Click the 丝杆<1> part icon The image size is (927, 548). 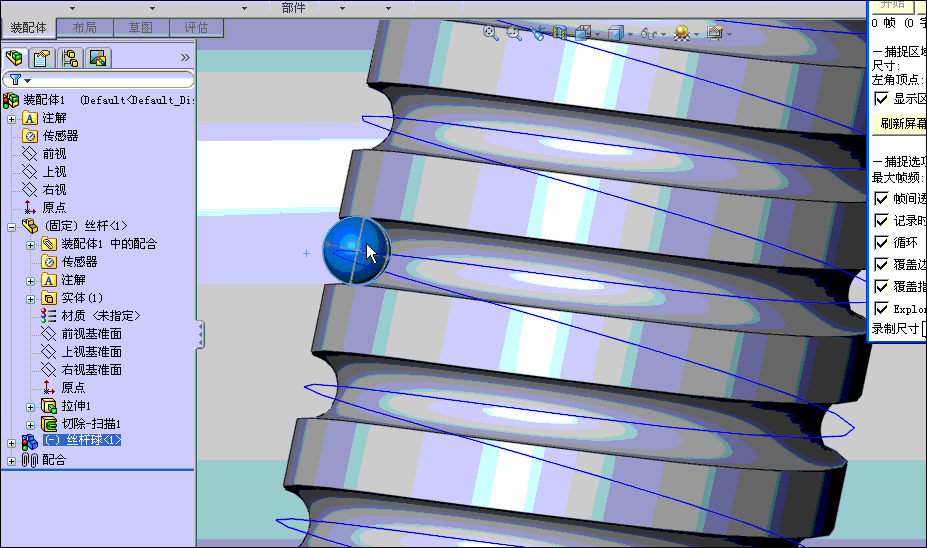(x=30, y=226)
